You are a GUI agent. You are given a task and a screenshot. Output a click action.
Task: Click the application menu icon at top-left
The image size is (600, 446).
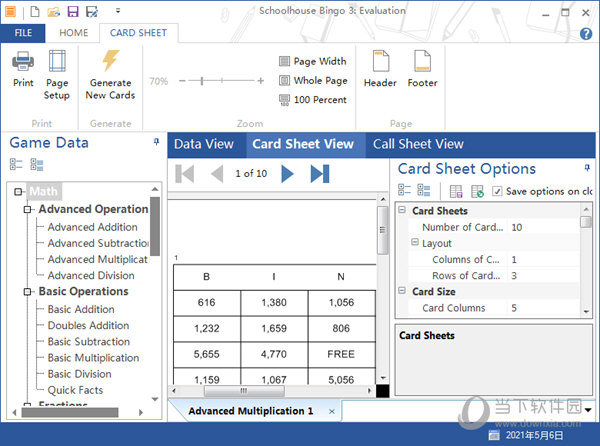pos(10,11)
